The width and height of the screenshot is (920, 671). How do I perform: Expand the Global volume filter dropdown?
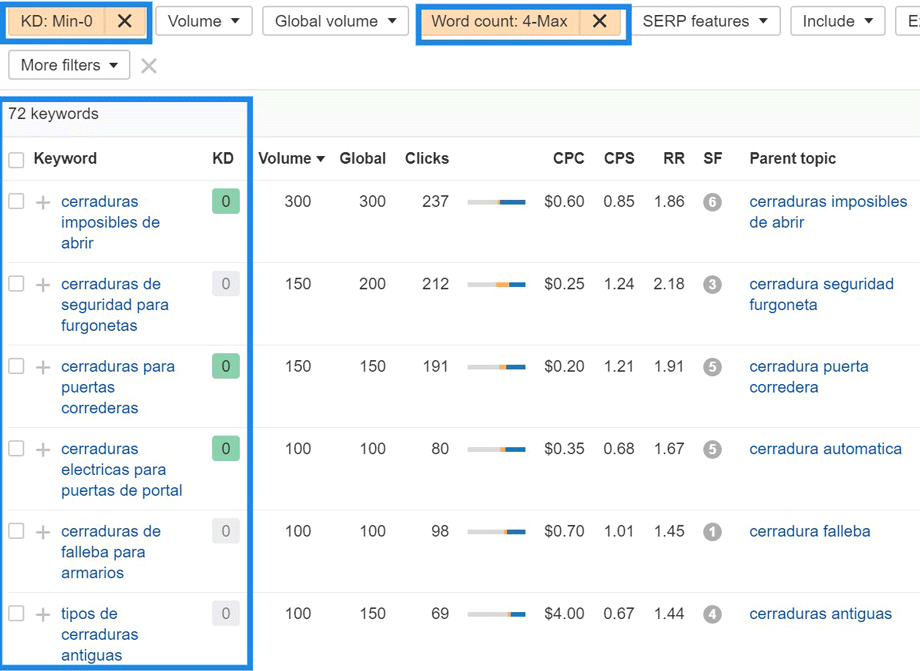335,21
